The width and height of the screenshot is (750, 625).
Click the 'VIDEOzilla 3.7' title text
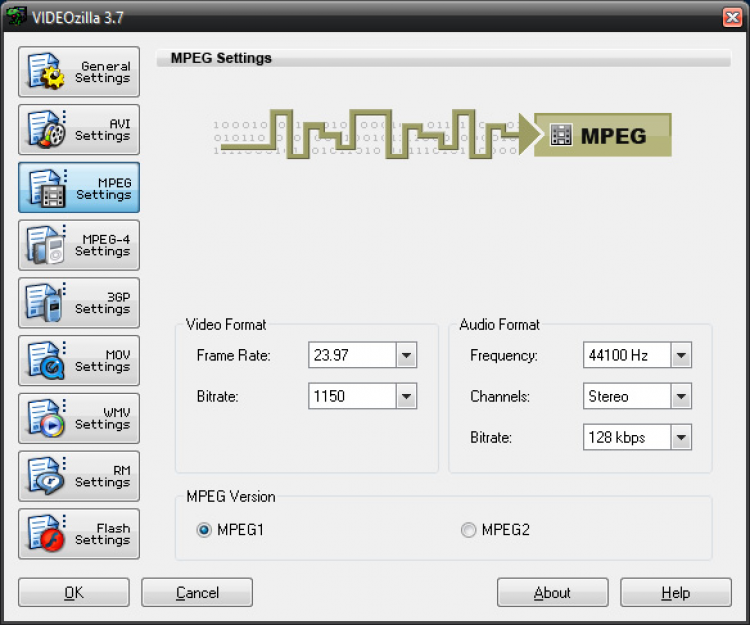coord(78,18)
